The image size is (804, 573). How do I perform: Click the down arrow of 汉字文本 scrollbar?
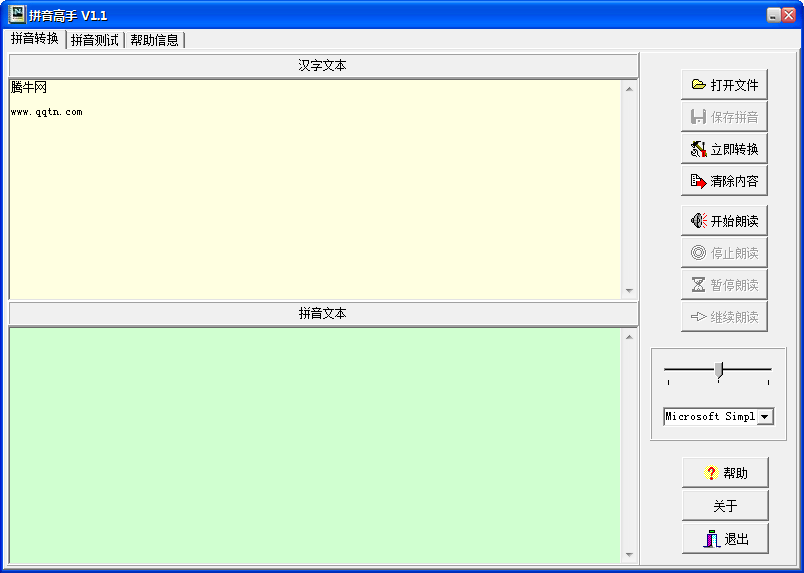click(629, 291)
